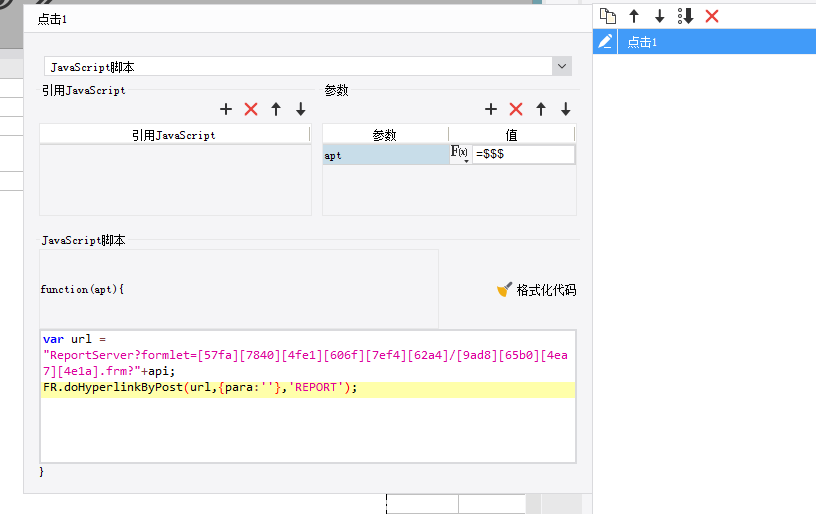Move the parameter down
Viewport: 816px width, 514px height.
[x=566, y=109]
